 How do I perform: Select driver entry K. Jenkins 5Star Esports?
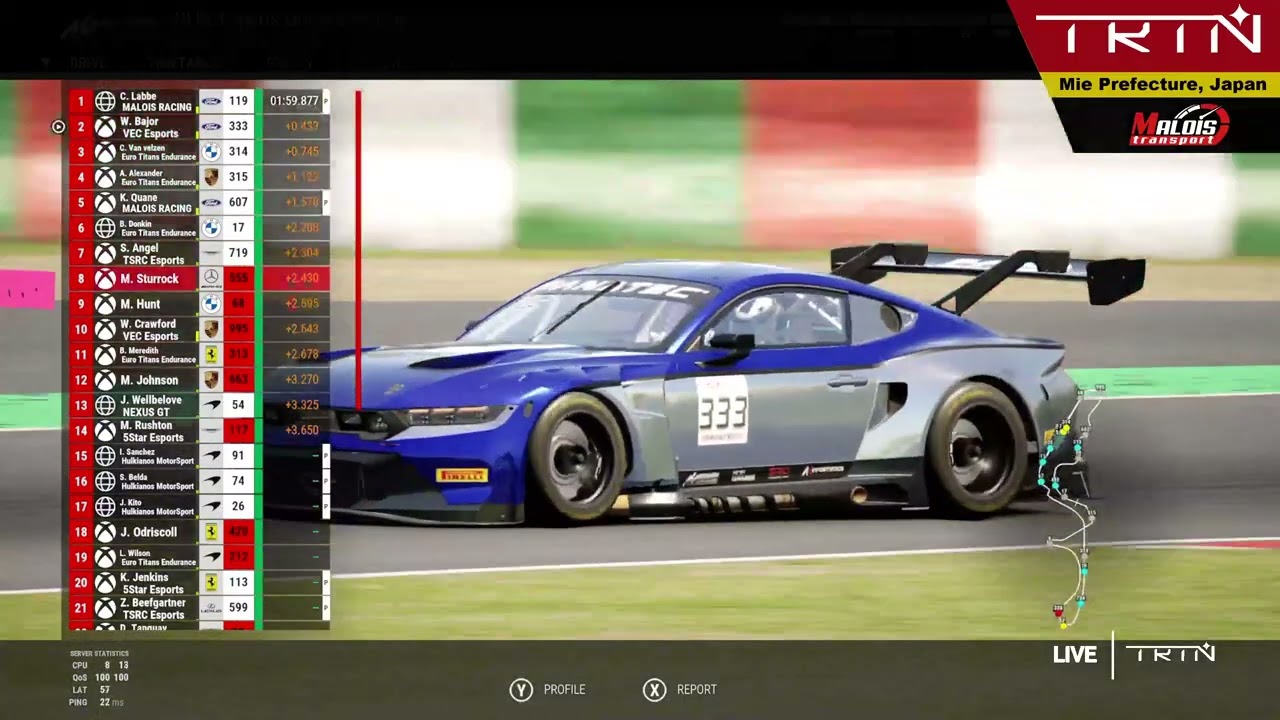point(152,582)
